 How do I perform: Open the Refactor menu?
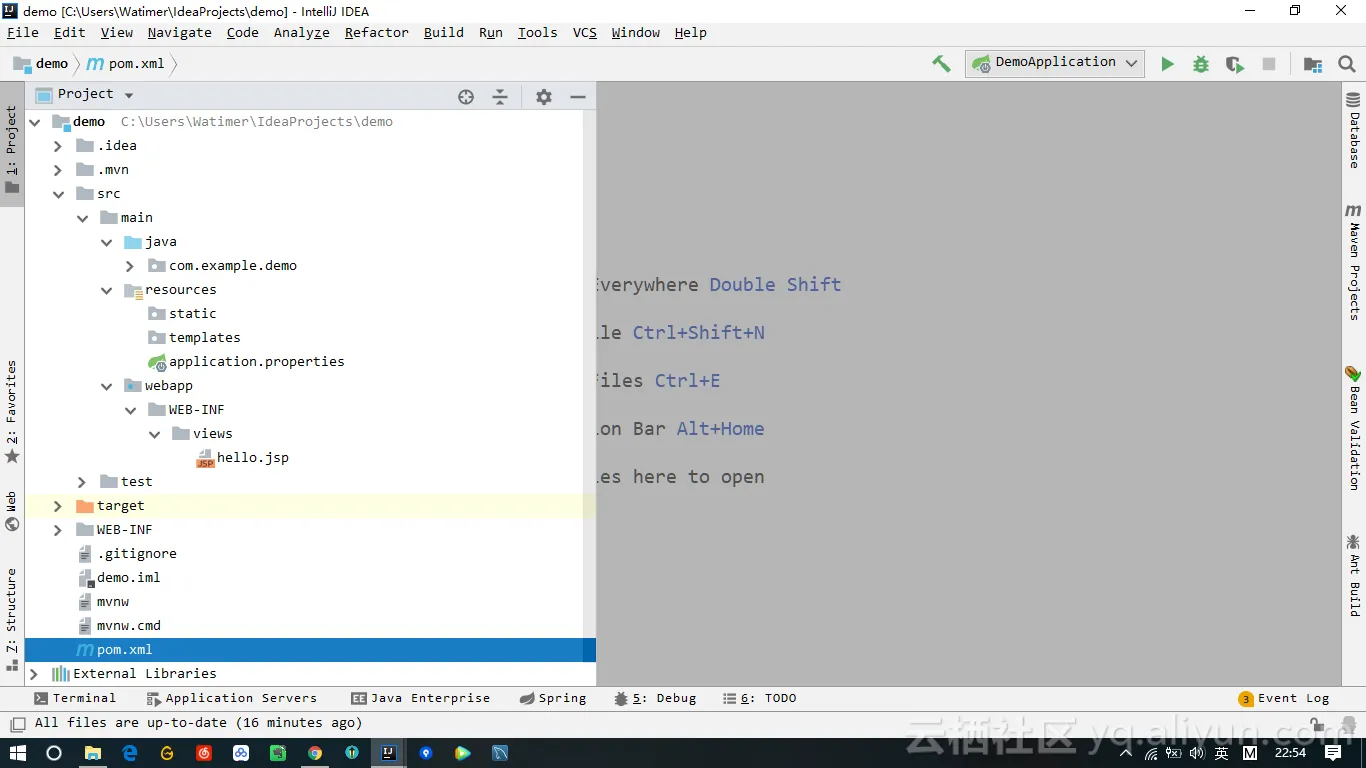pyautogui.click(x=376, y=32)
